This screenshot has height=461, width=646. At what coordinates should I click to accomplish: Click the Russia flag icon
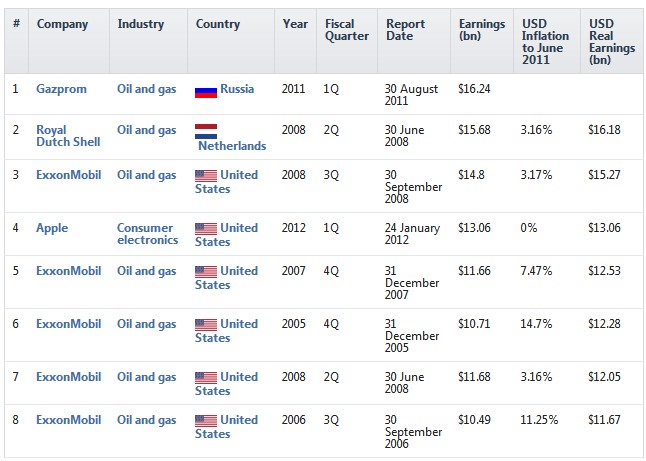pyautogui.click(x=205, y=90)
